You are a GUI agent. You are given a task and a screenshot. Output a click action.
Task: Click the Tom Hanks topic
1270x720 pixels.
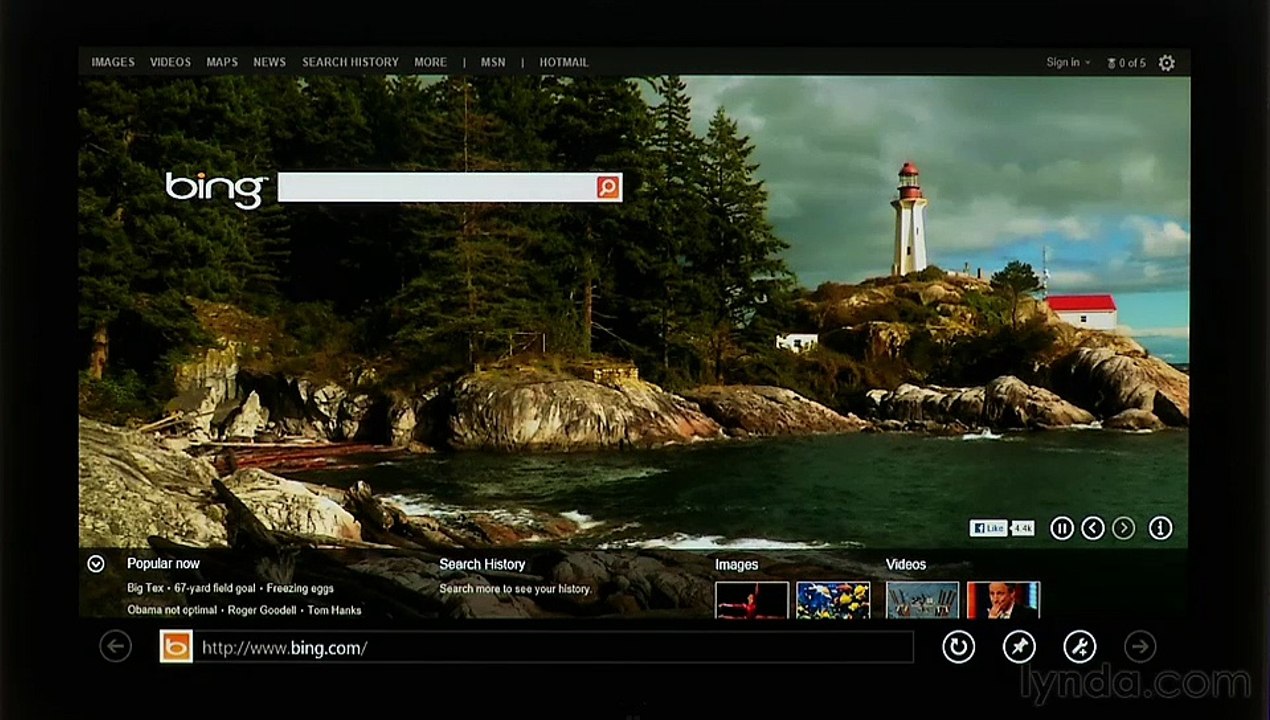(334, 610)
